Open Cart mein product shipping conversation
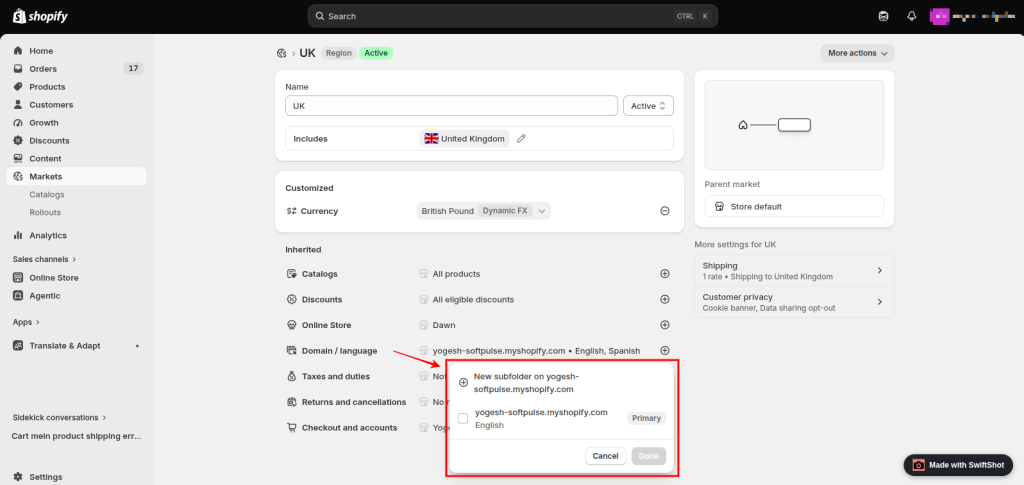 coord(76,435)
